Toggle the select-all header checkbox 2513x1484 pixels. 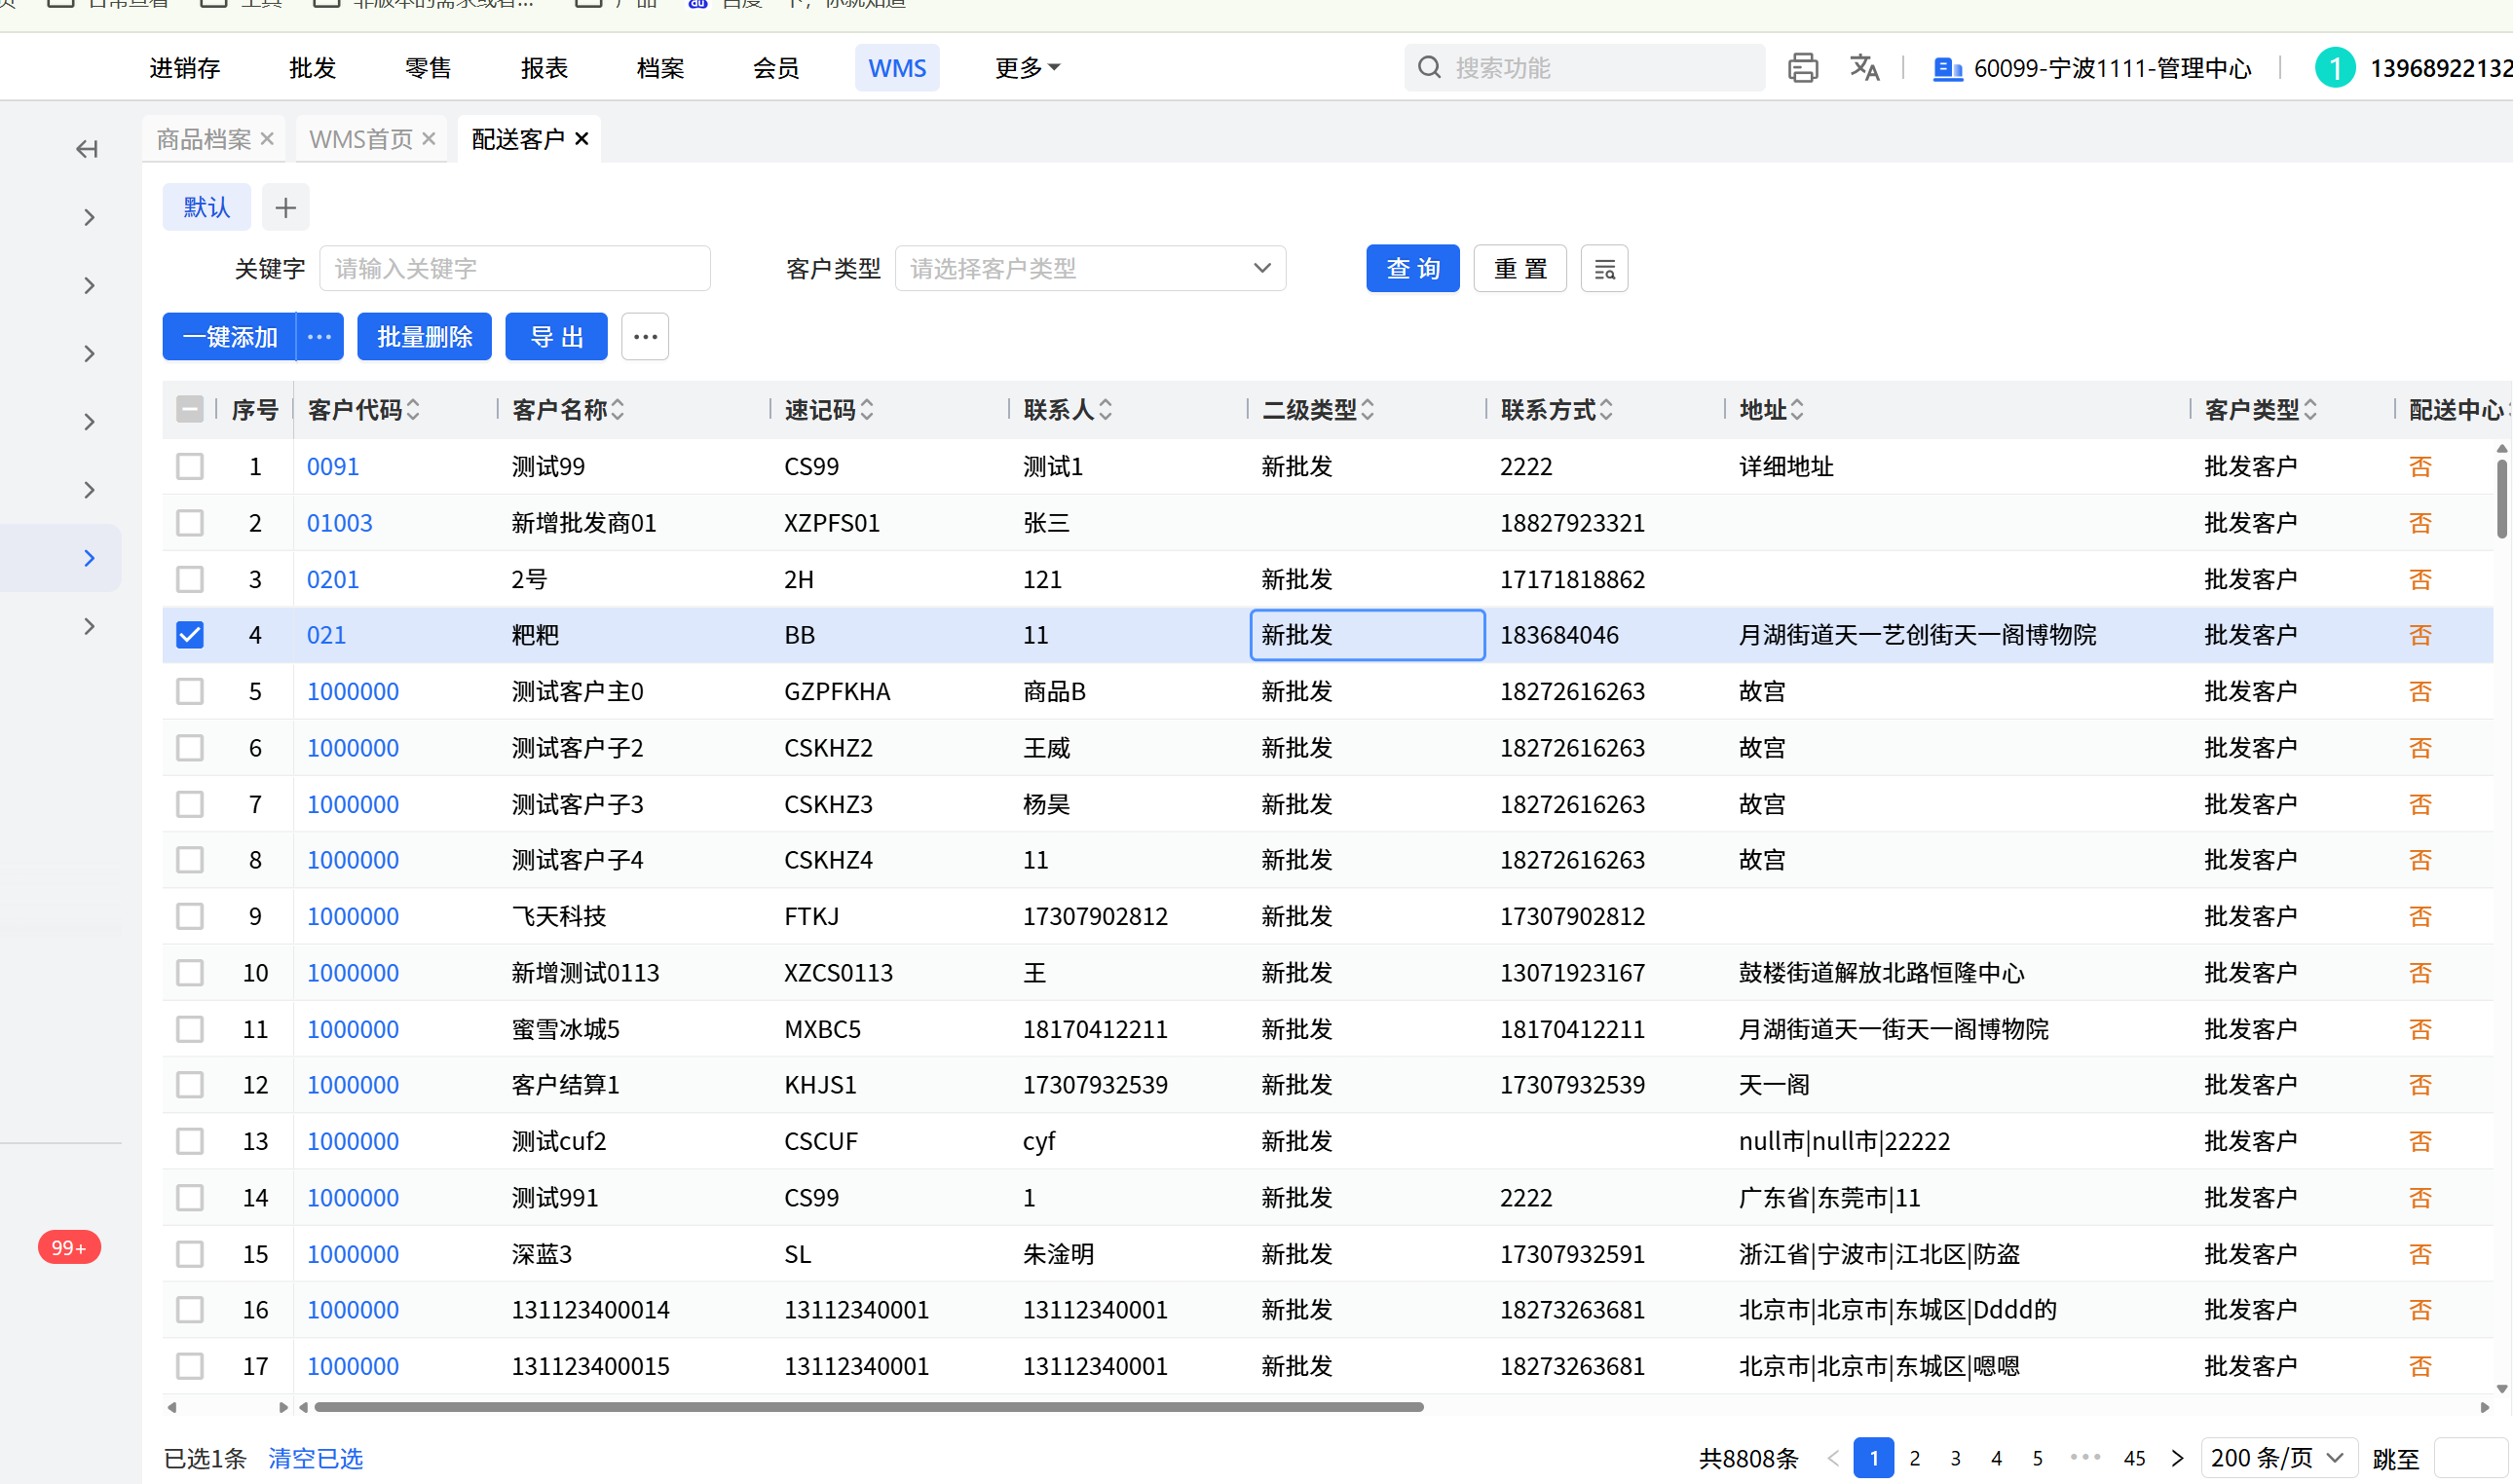pyautogui.click(x=190, y=409)
